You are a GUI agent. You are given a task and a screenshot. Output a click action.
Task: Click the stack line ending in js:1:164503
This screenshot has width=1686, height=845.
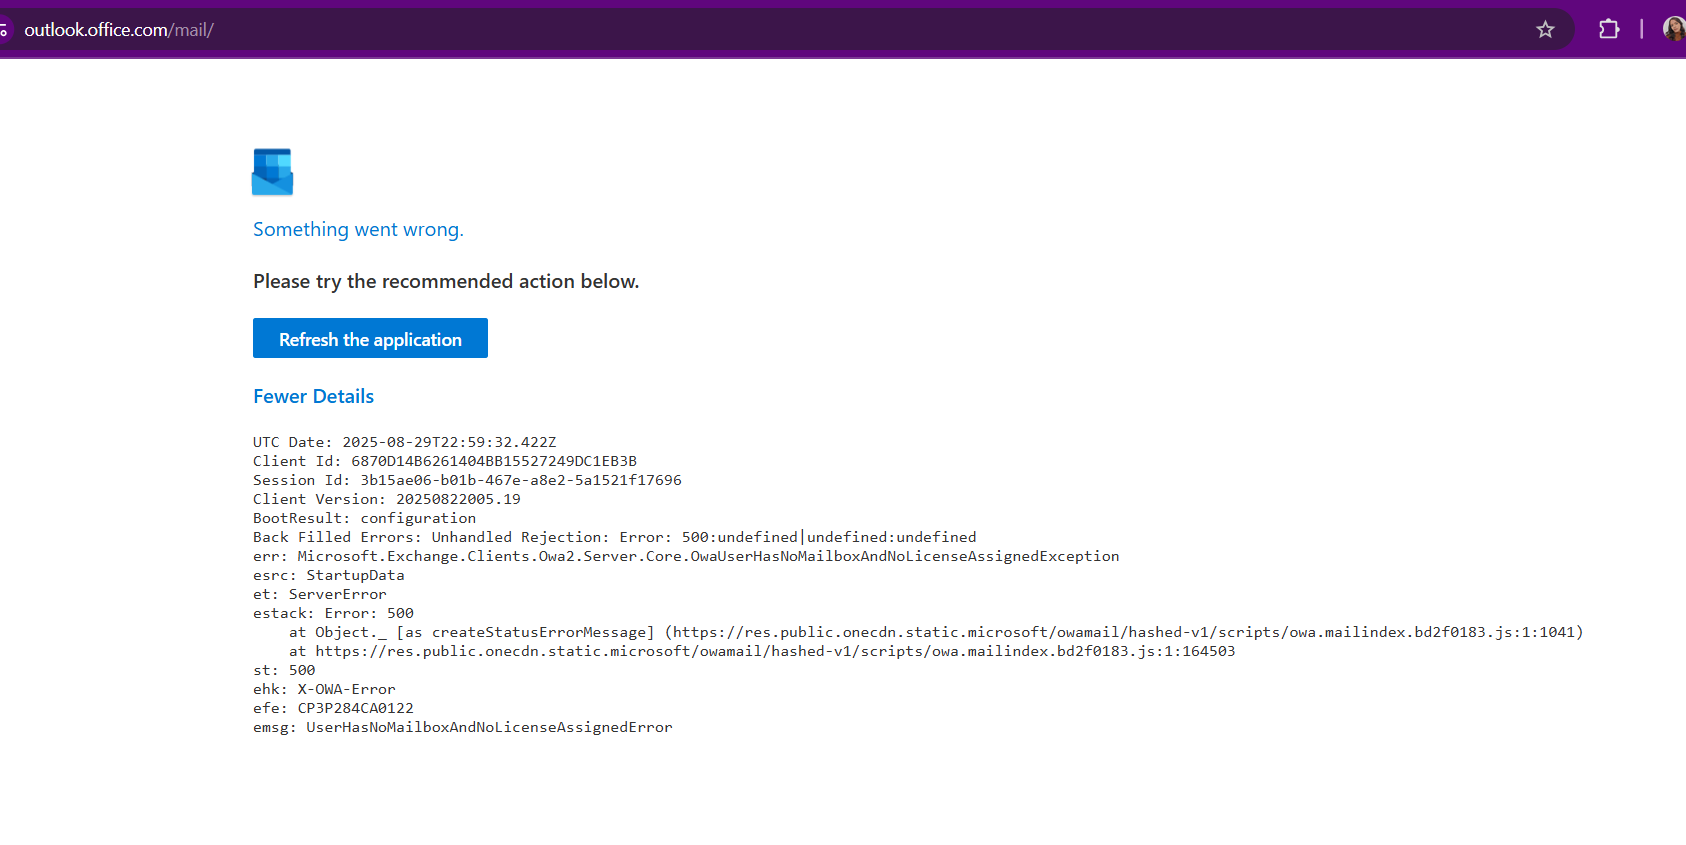click(x=762, y=651)
